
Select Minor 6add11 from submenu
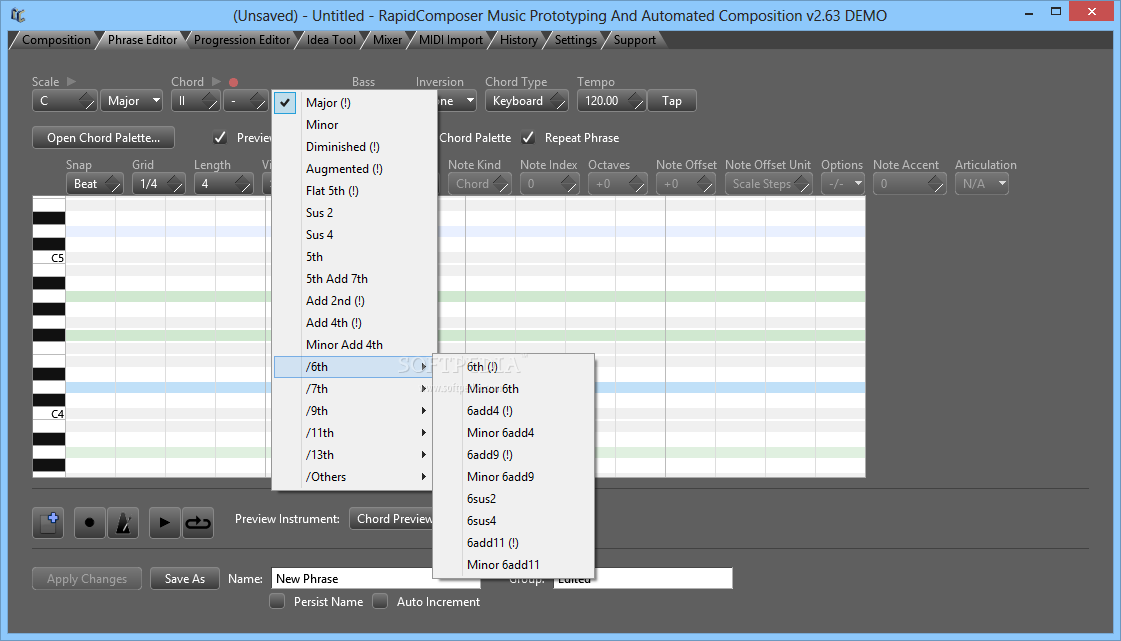tap(513, 565)
